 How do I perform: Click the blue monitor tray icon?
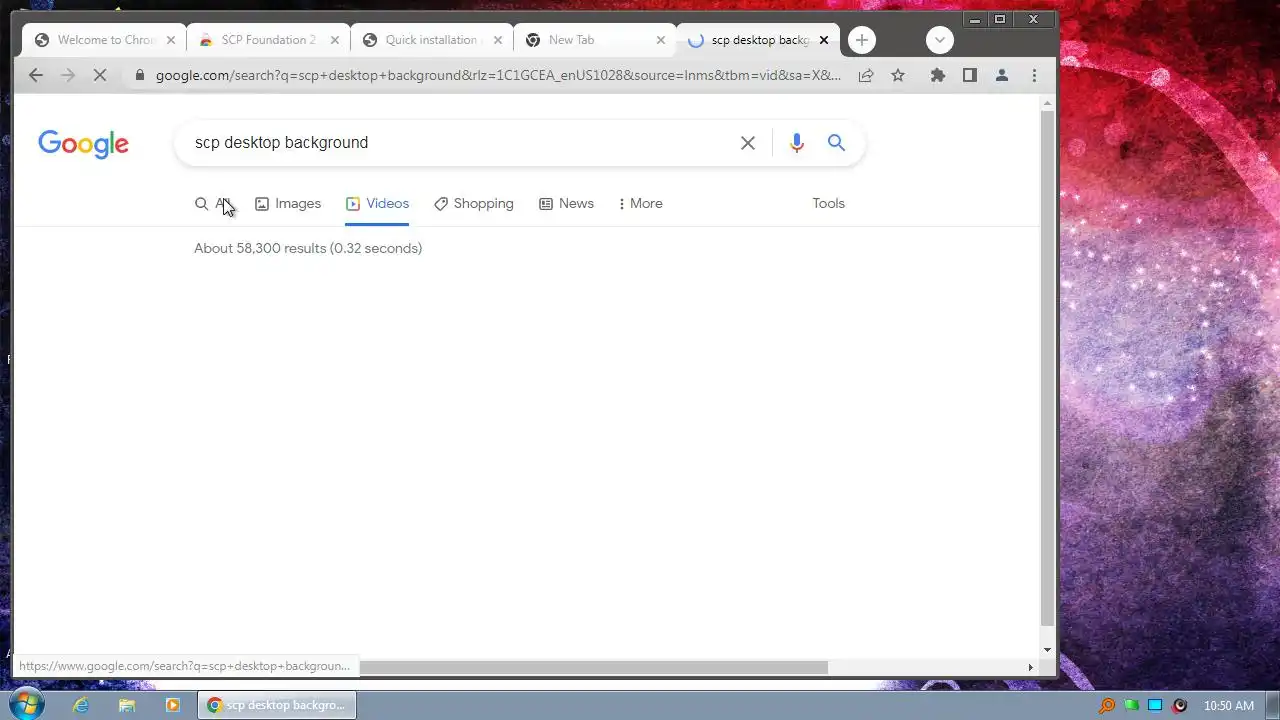(x=1155, y=706)
